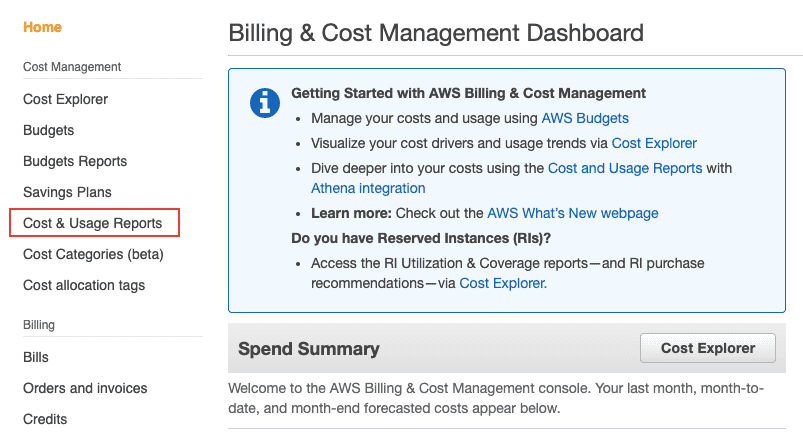Click Cost Explorer link for RI recommendations
This screenshot has width=803, height=439.
pyautogui.click(x=502, y=283)
